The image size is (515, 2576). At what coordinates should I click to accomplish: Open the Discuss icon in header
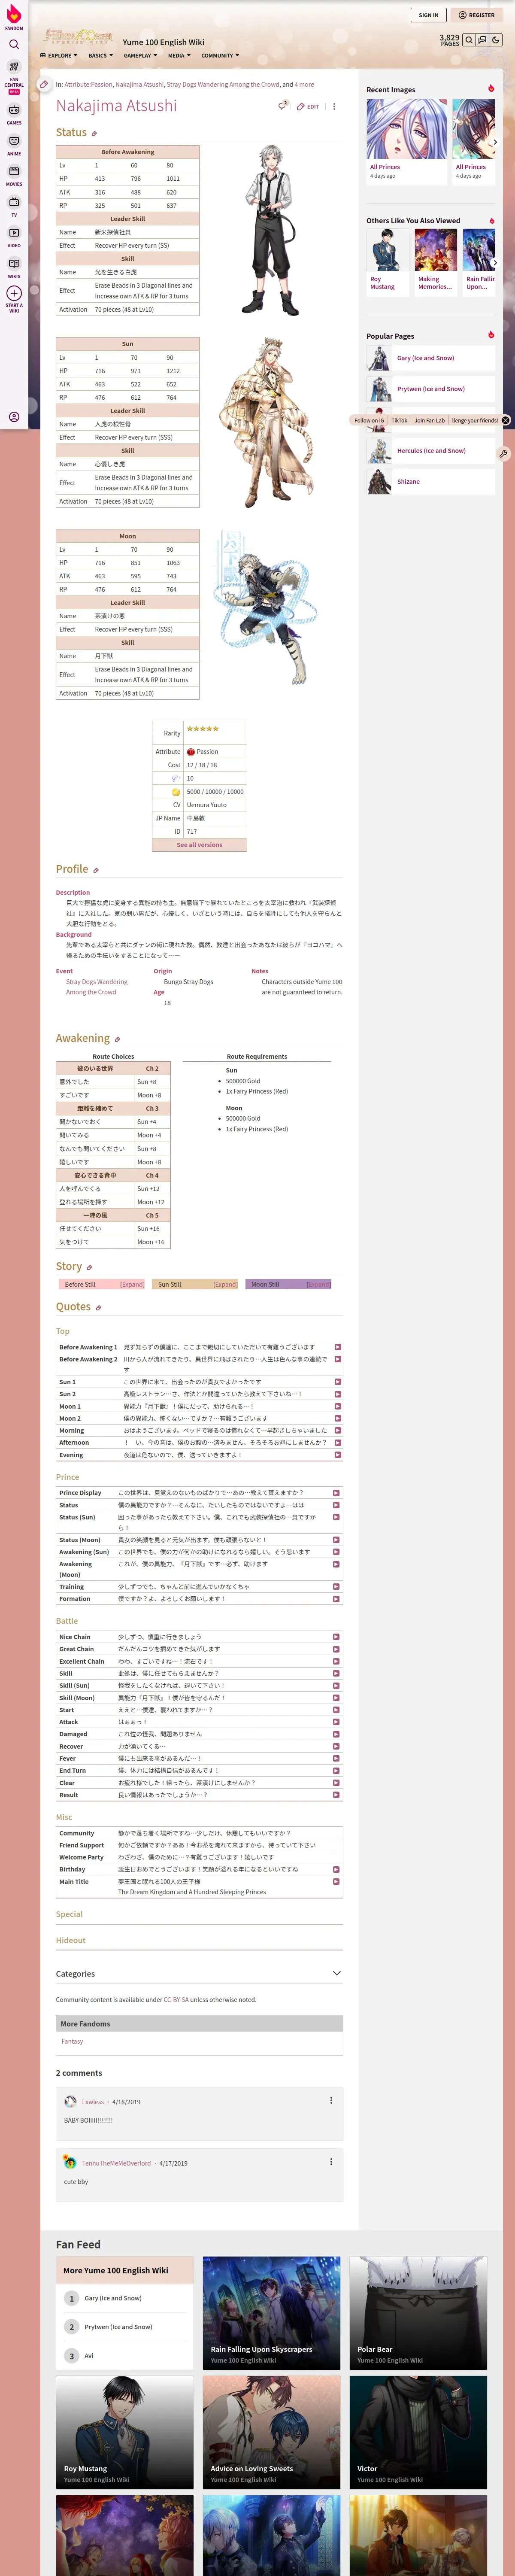click(x=482, y=40)
